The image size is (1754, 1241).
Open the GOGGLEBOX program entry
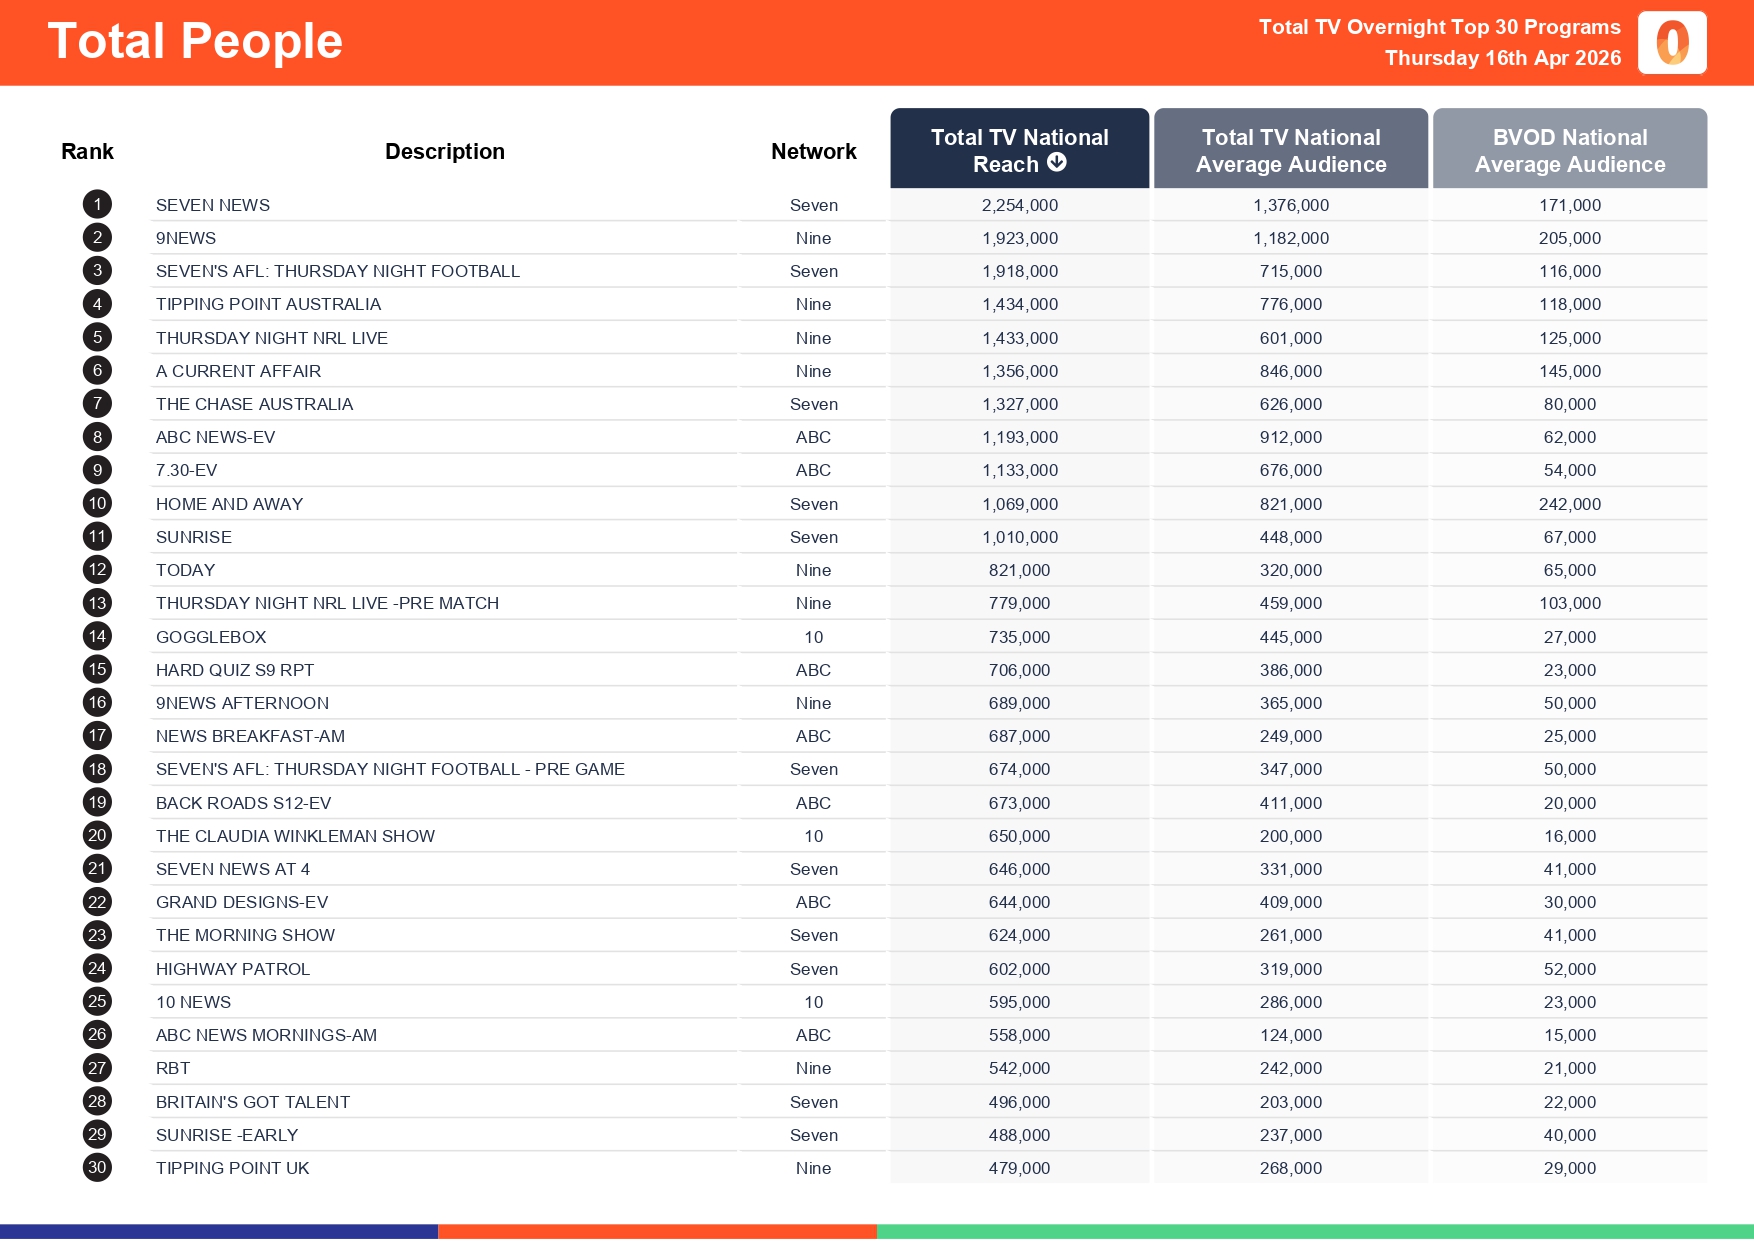[x=211, y=637]
